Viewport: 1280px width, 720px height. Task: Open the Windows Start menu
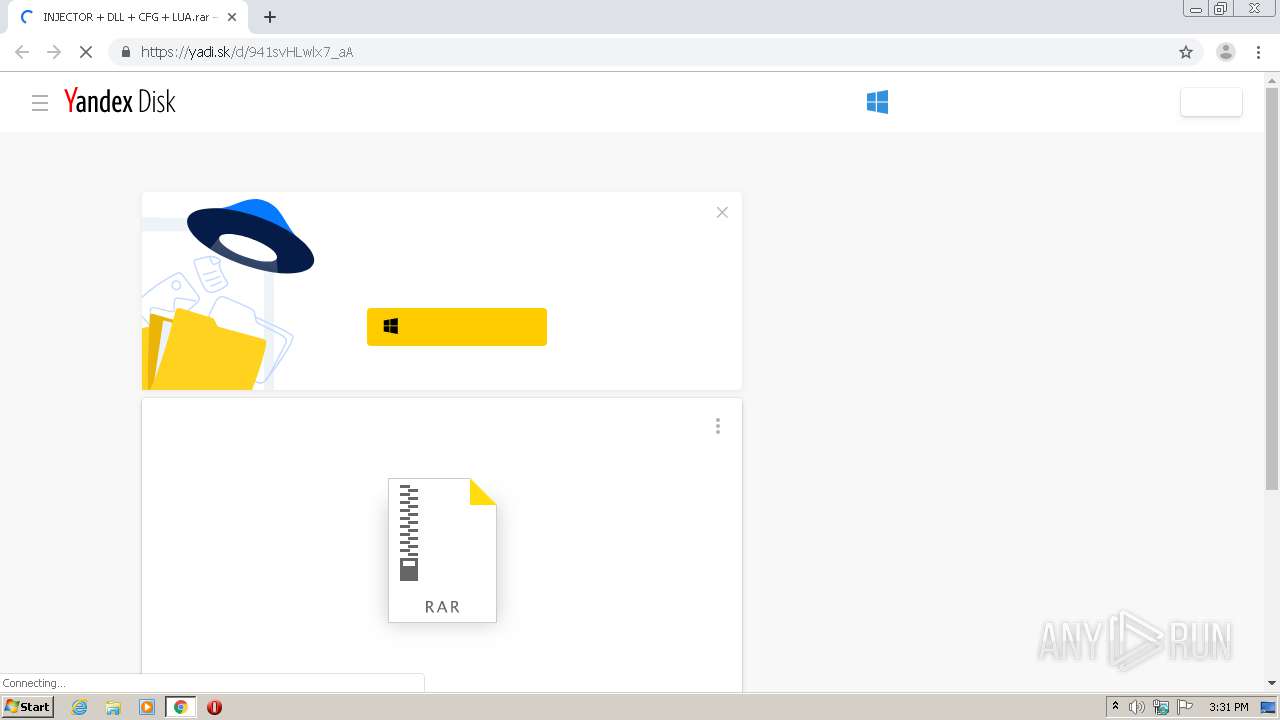(x=27, y=707)
